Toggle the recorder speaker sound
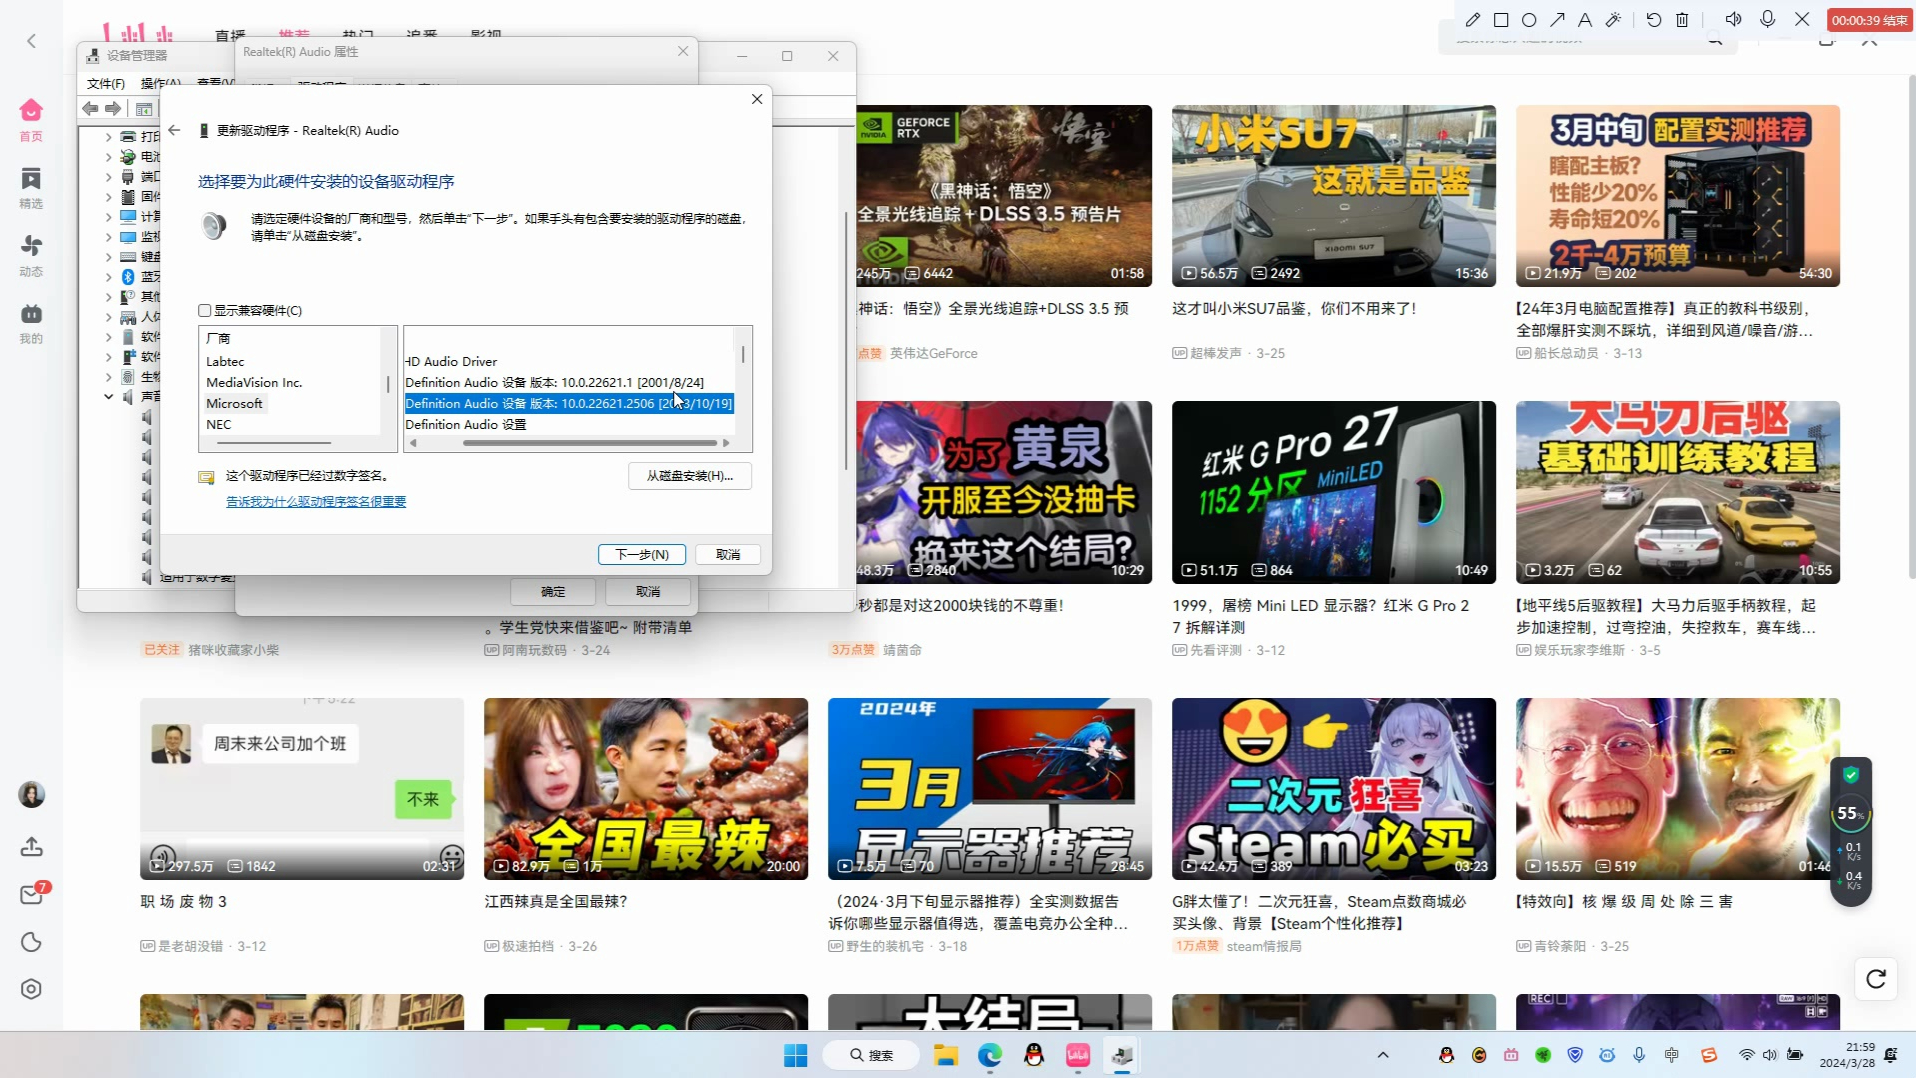This screenshot has height=1078, width=1916. 1734,19
